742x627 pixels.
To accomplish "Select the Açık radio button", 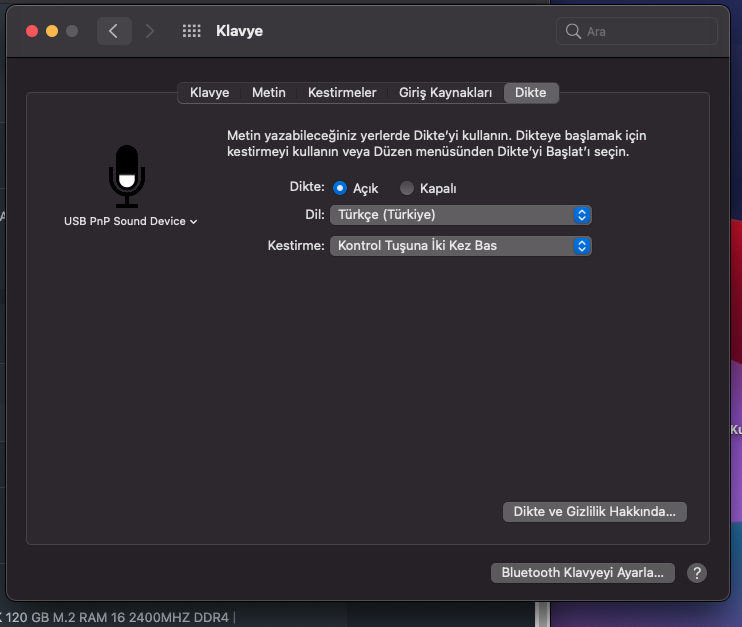I will [340, 188].
